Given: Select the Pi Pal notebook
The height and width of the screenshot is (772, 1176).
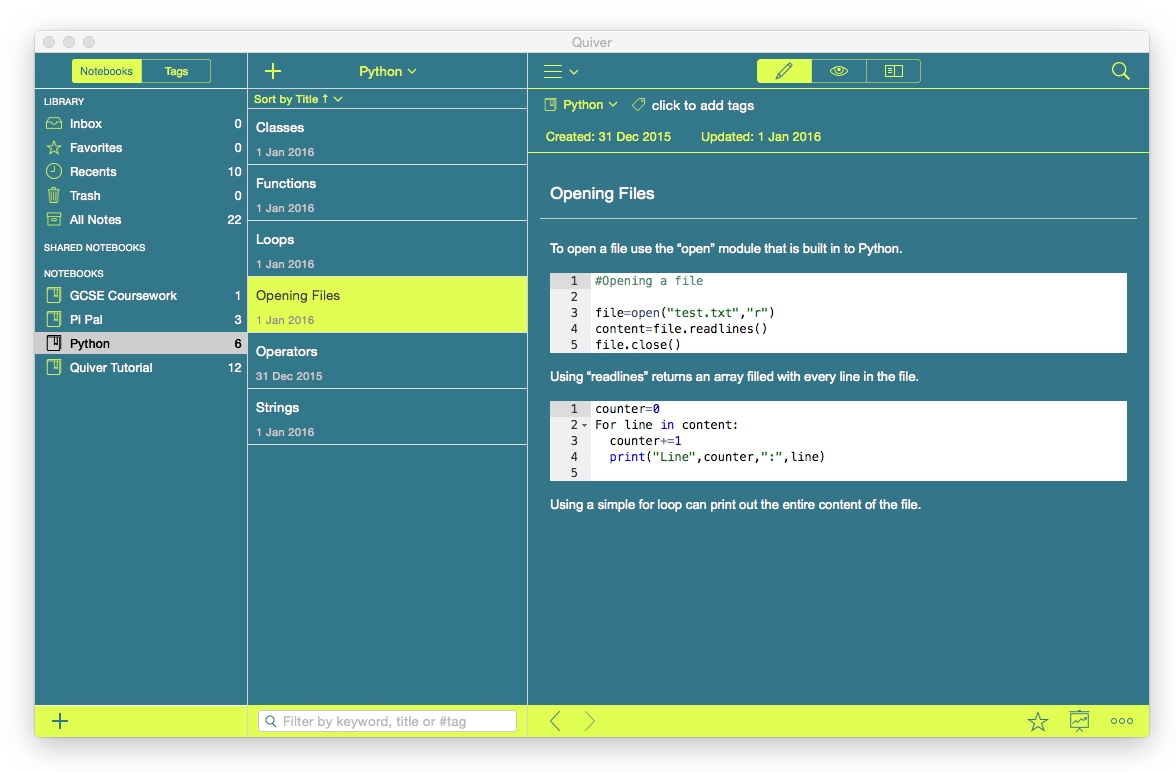Looking at the screenshot, I should (x=142, y=320).
